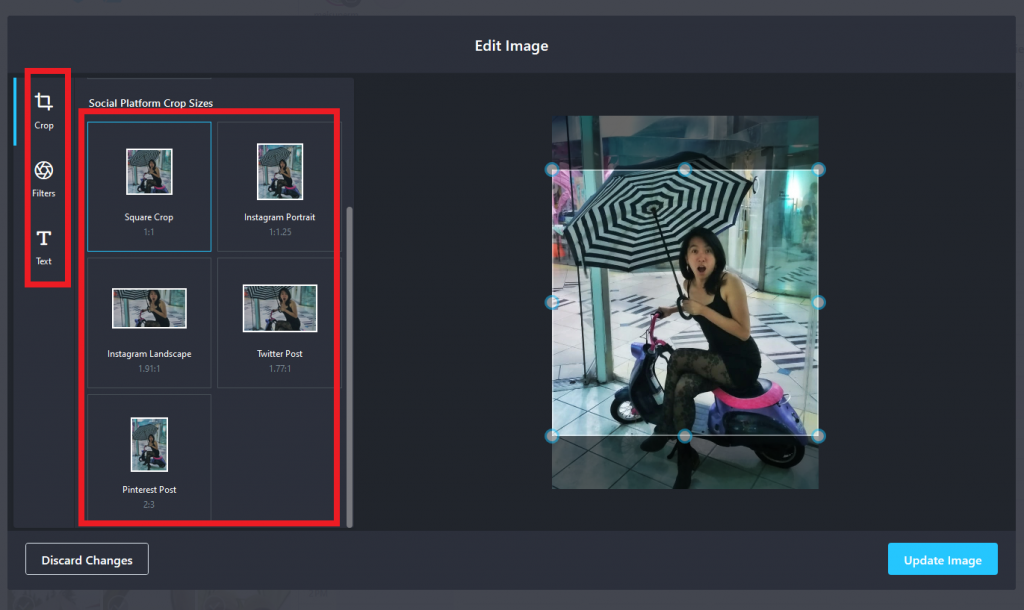Click the bottom-right crop corner handle

tap(818, 436)
